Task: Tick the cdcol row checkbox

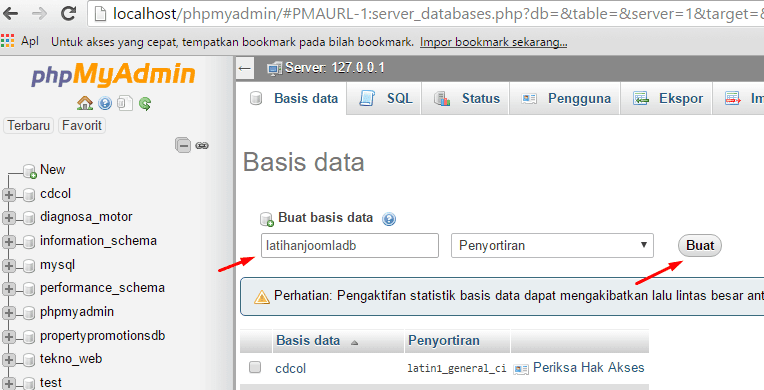Action: point(255,367)
